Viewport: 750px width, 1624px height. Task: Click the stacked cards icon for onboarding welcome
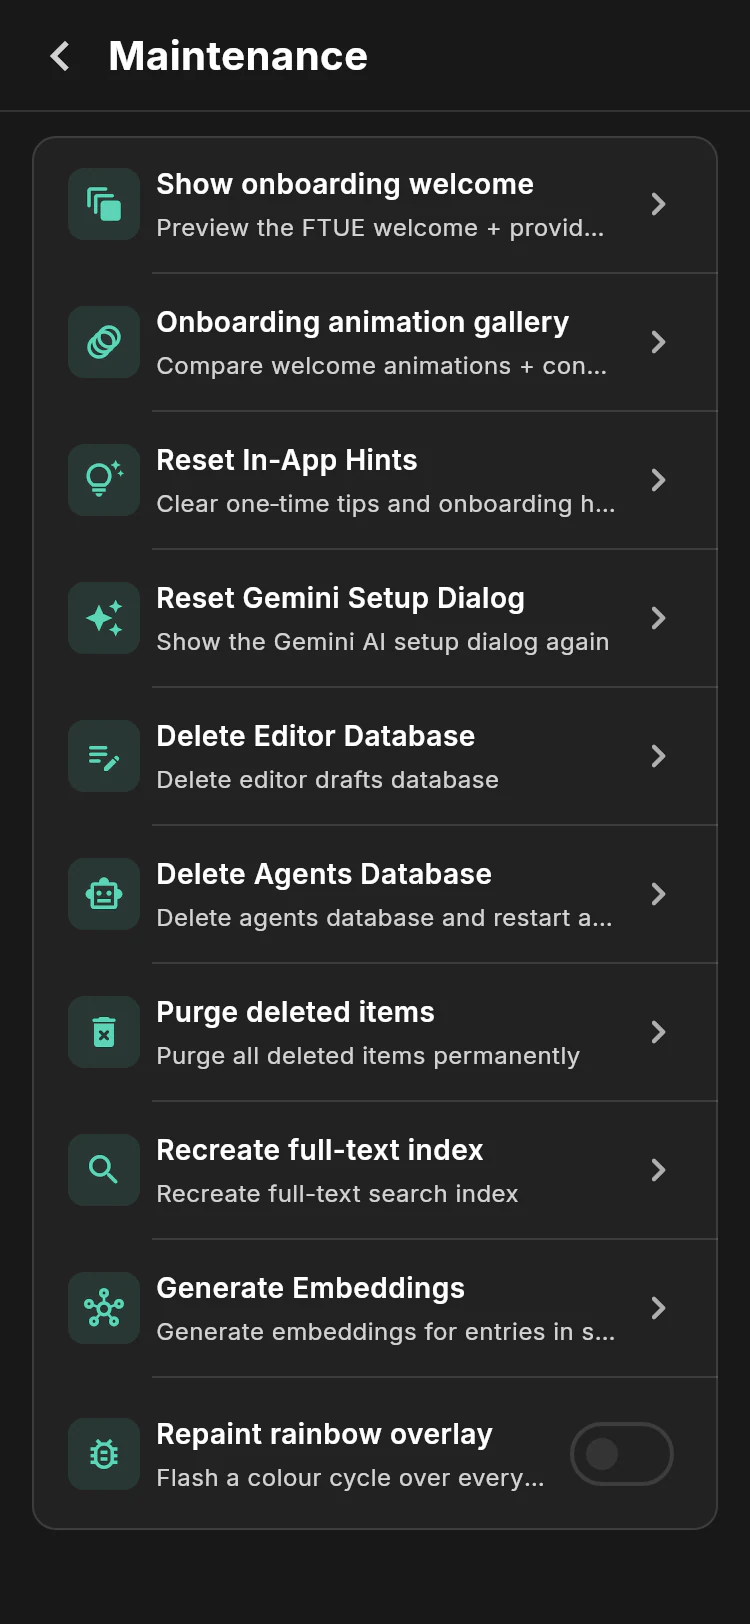[104, 204]
